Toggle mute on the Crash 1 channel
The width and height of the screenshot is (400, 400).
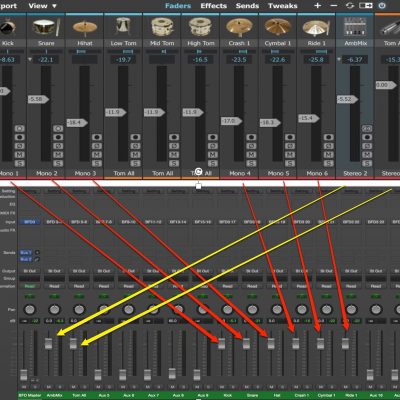[251, 155]
